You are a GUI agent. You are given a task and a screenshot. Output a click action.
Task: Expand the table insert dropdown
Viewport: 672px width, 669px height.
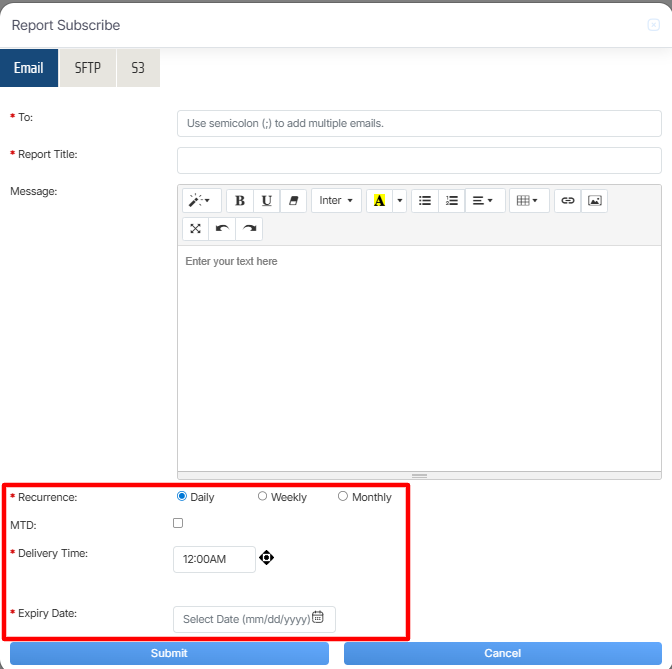(x=527, y=201)
